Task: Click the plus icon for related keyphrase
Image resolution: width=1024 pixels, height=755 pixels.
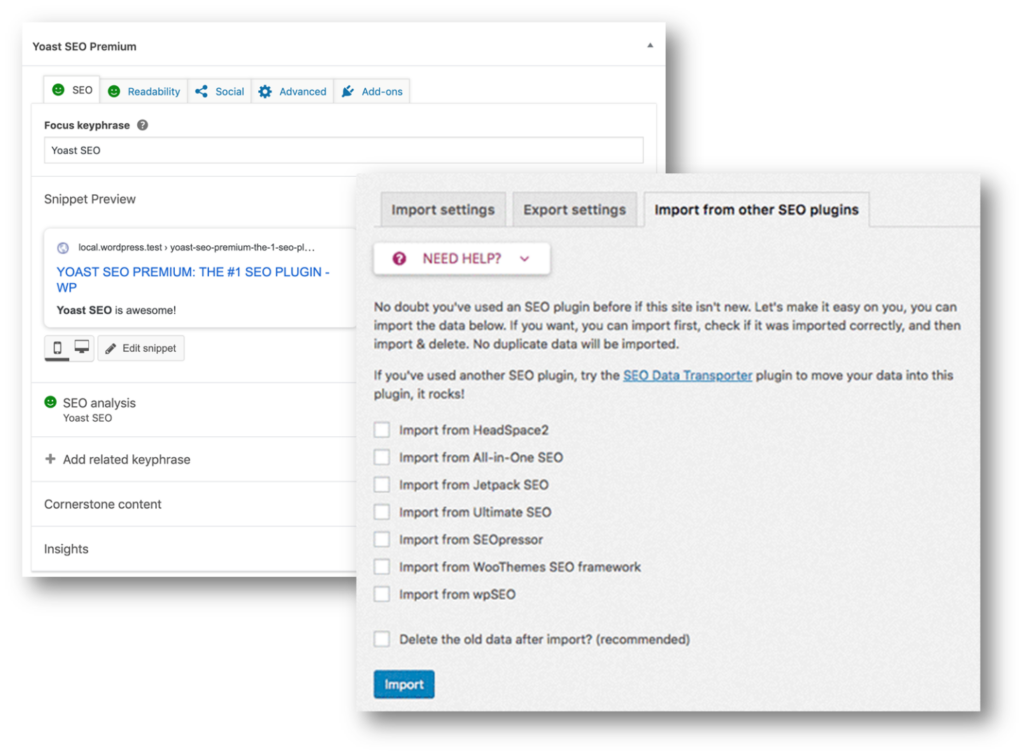Action: [x=50, y=460]
